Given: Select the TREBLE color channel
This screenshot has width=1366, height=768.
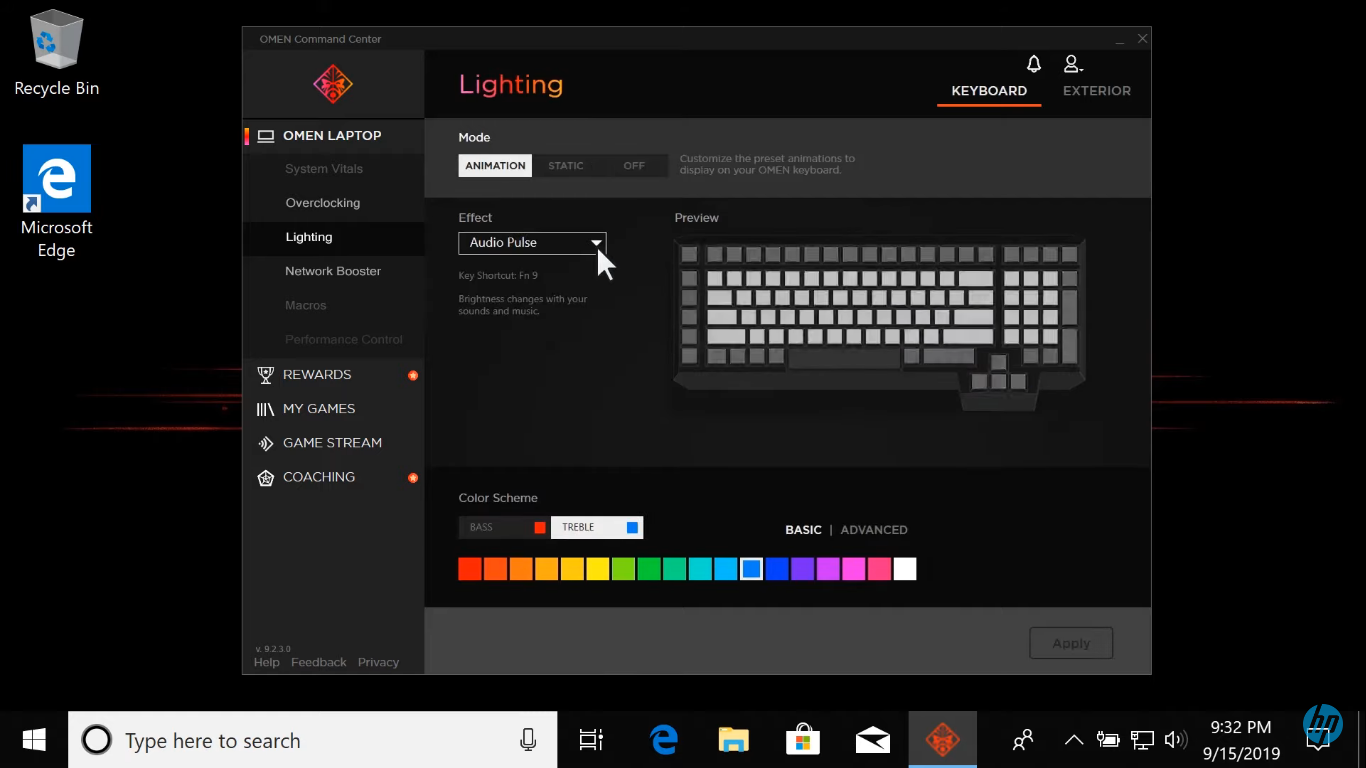Looking at the screenshot, I should [597, 527].
